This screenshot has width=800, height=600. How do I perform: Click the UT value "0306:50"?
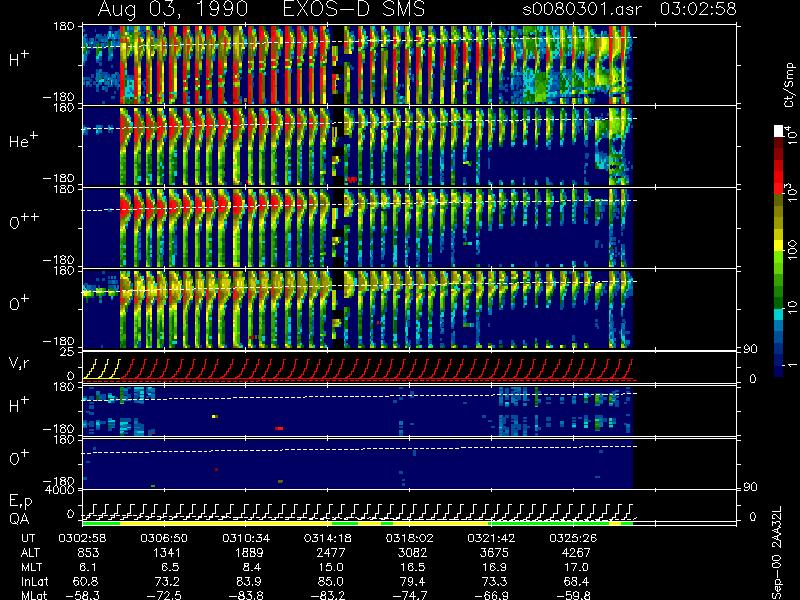(164, 538)
